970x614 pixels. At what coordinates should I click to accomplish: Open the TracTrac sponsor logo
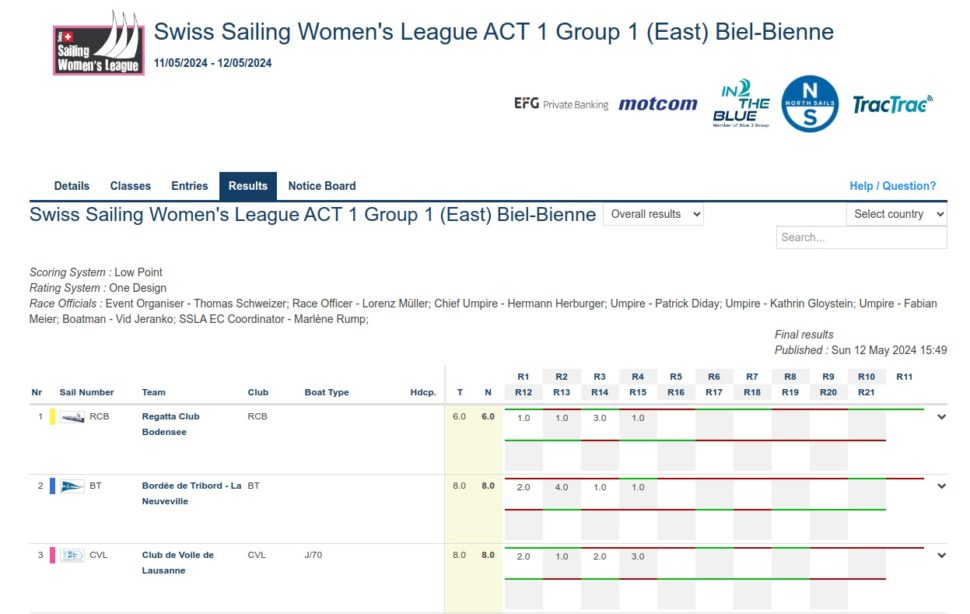click(x=892, y=104)
